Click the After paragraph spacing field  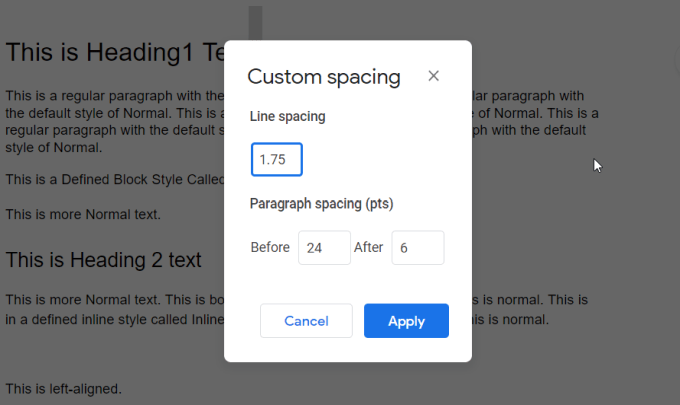(x=417, y=248)
